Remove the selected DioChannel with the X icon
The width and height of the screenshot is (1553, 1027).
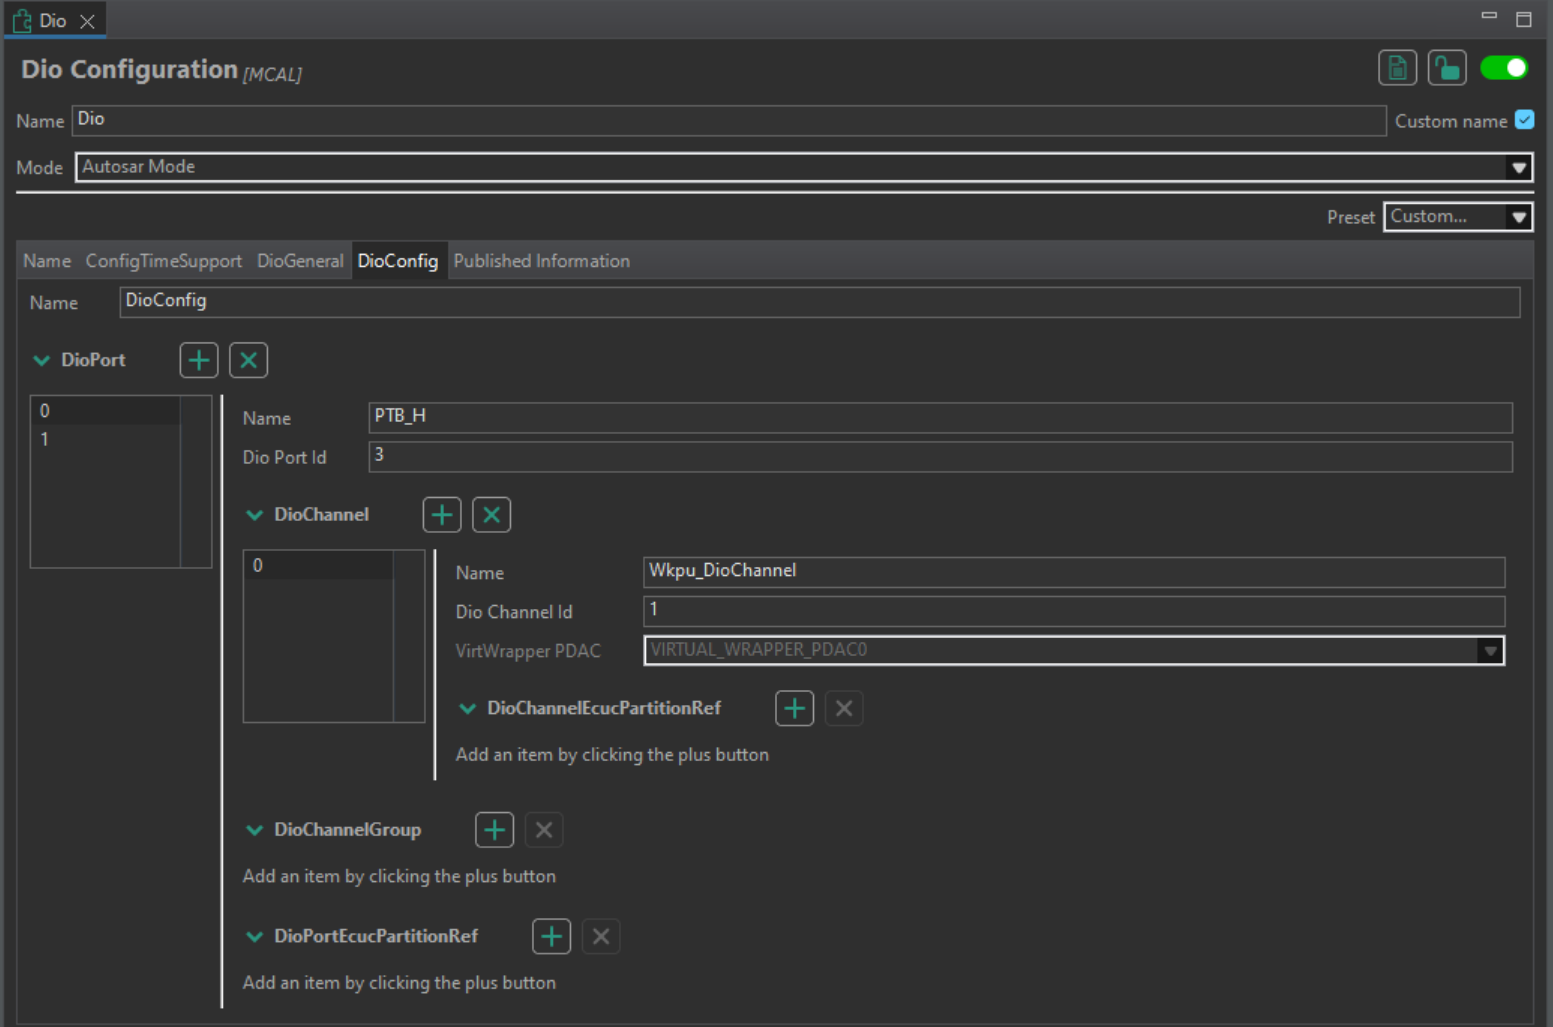(491, 514)
